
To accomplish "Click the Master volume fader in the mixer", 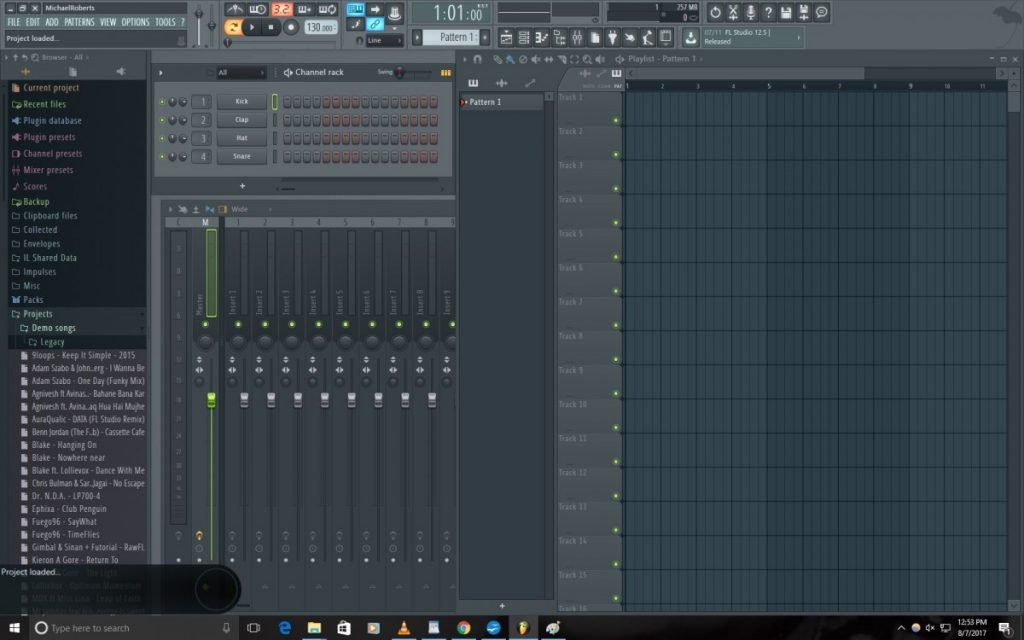I will 210,400.
